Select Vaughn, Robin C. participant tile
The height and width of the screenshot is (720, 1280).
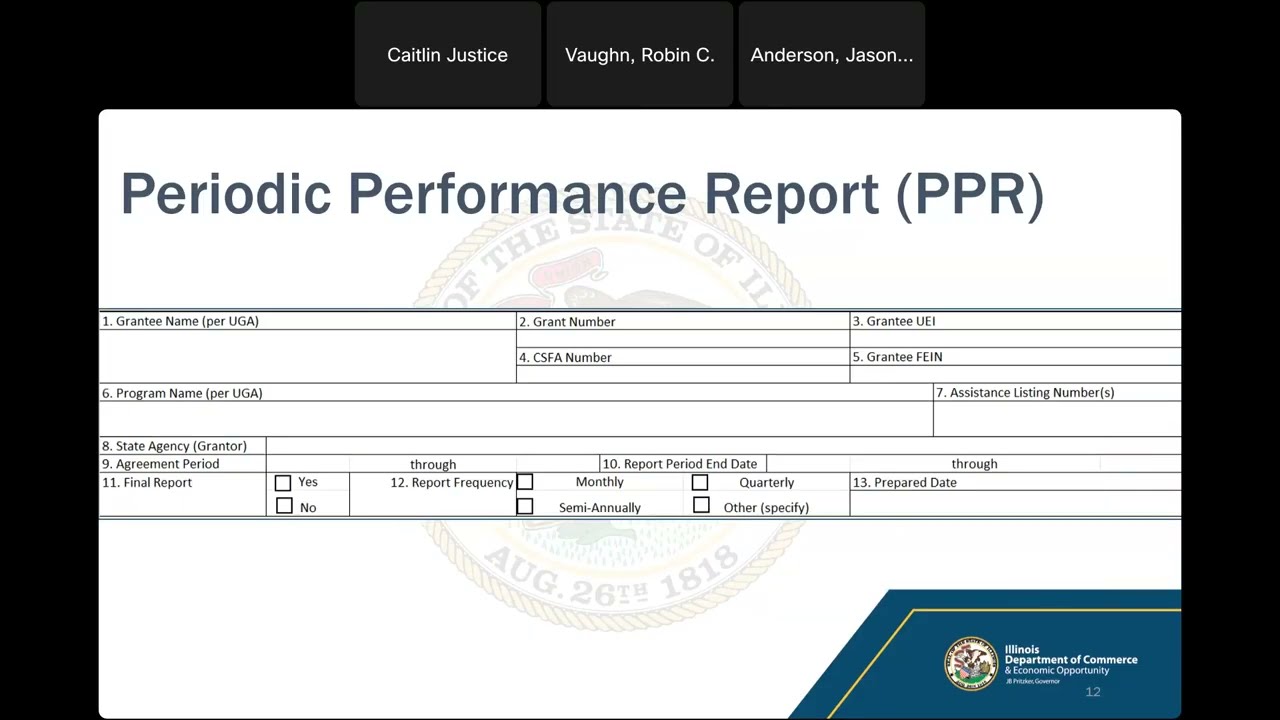[640, 55]
